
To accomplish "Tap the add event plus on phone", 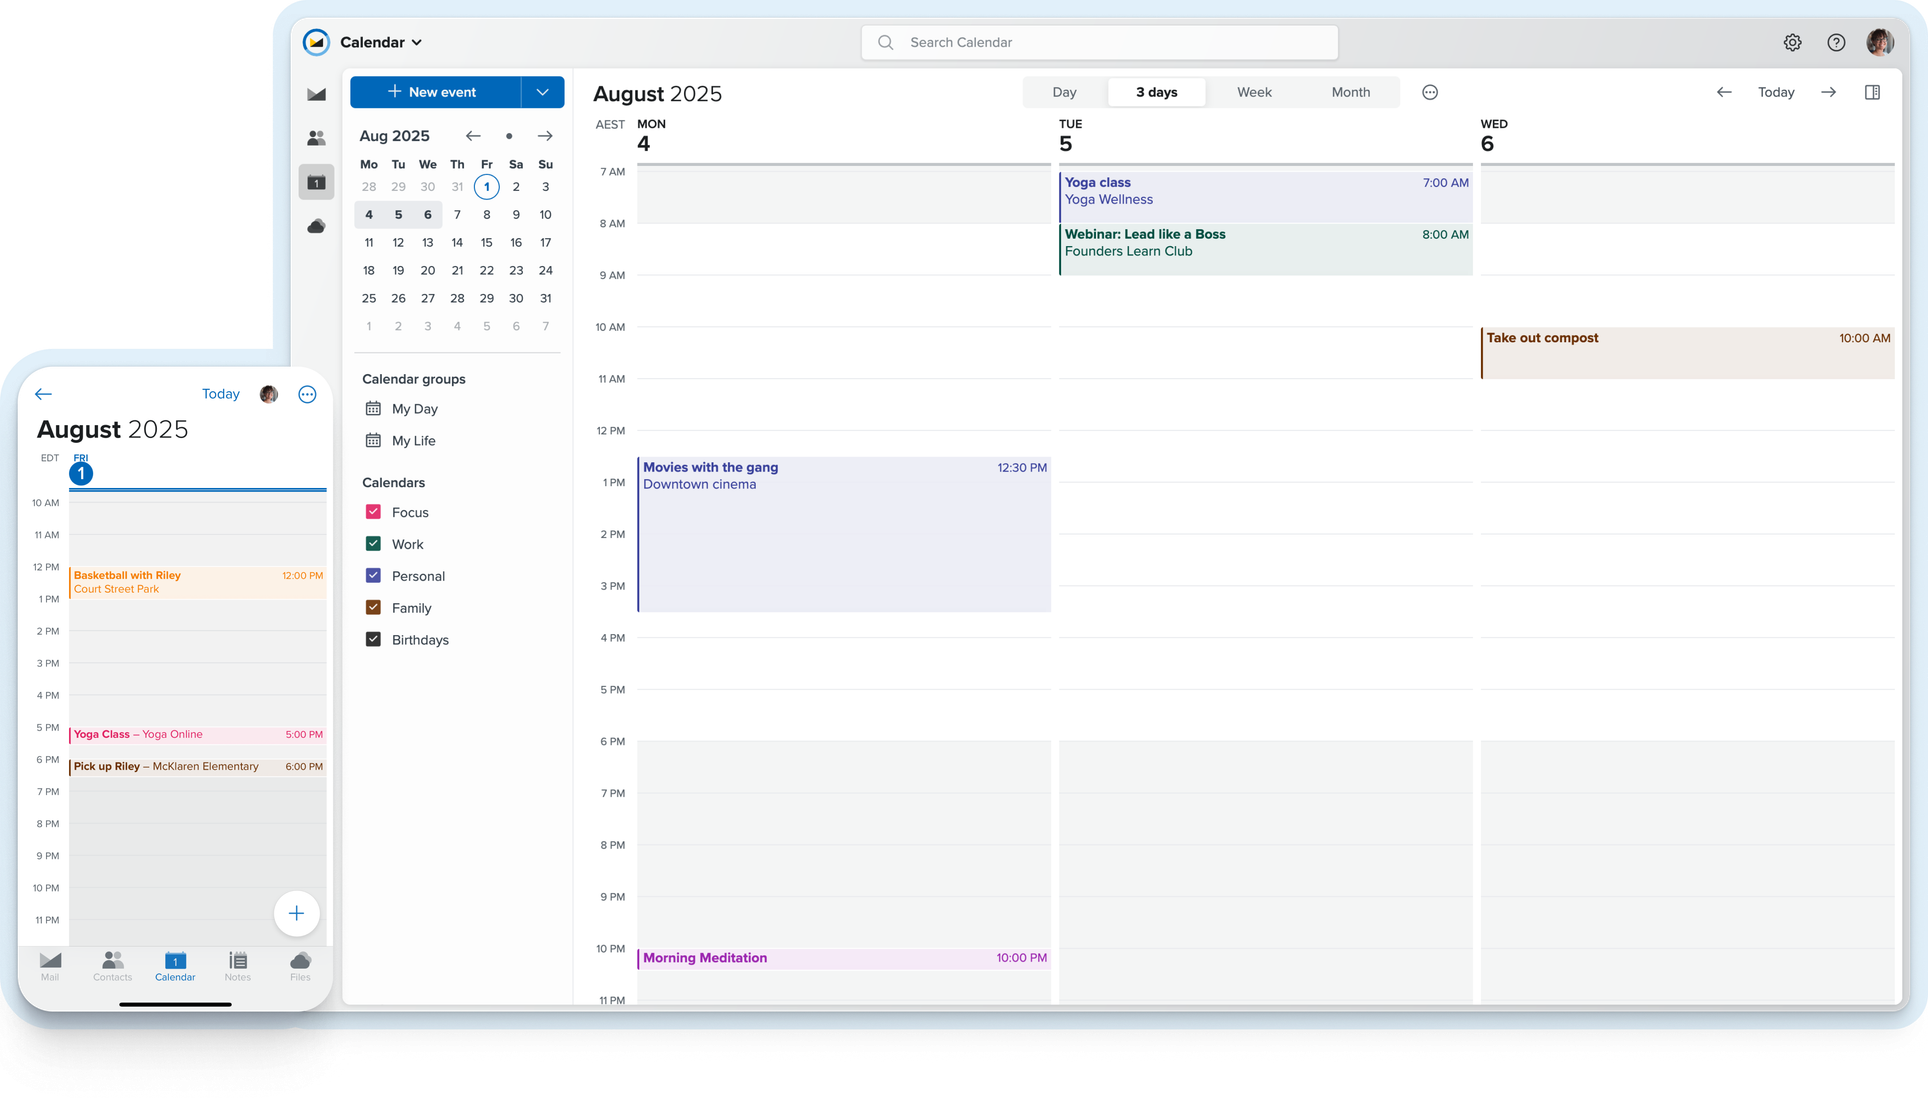I will coord(296,913).
